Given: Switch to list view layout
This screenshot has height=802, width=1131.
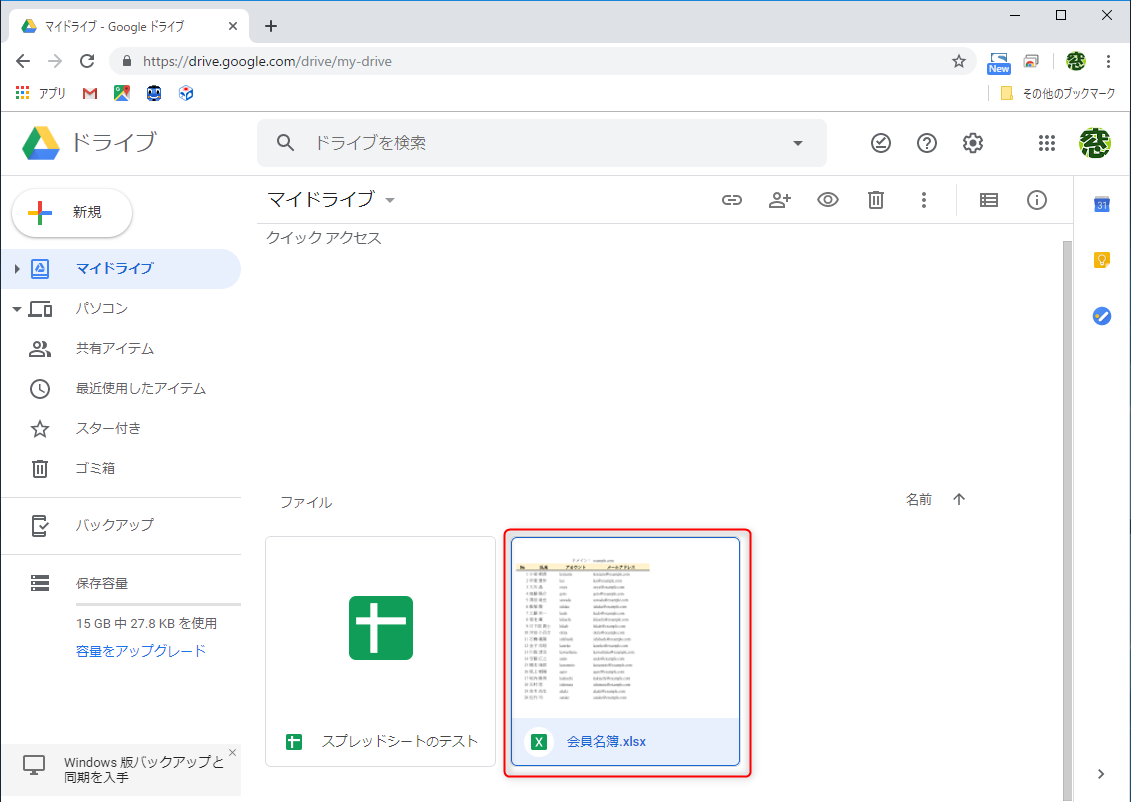Looking at the screenshot, I should [988, 200].
